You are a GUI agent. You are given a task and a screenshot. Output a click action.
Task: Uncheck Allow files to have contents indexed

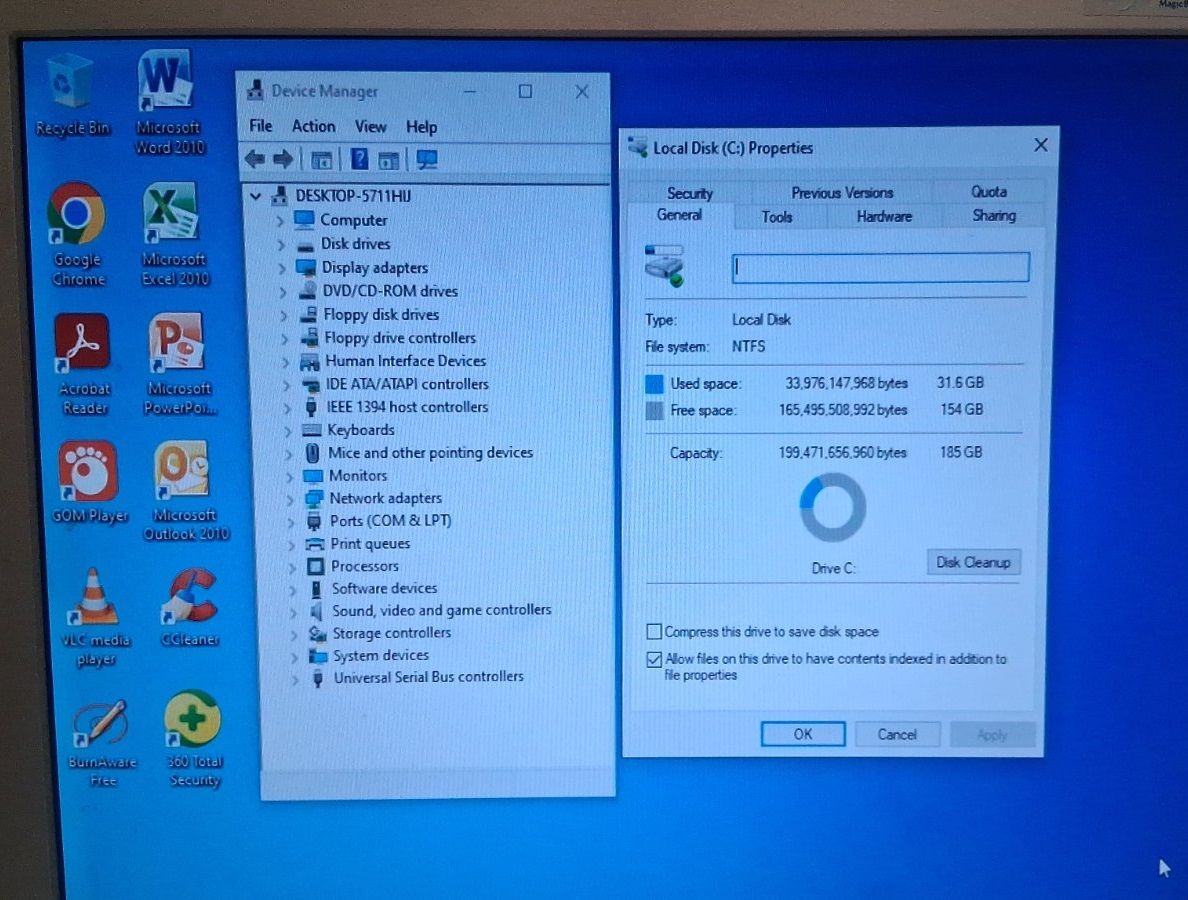click(x=654, y=660)
